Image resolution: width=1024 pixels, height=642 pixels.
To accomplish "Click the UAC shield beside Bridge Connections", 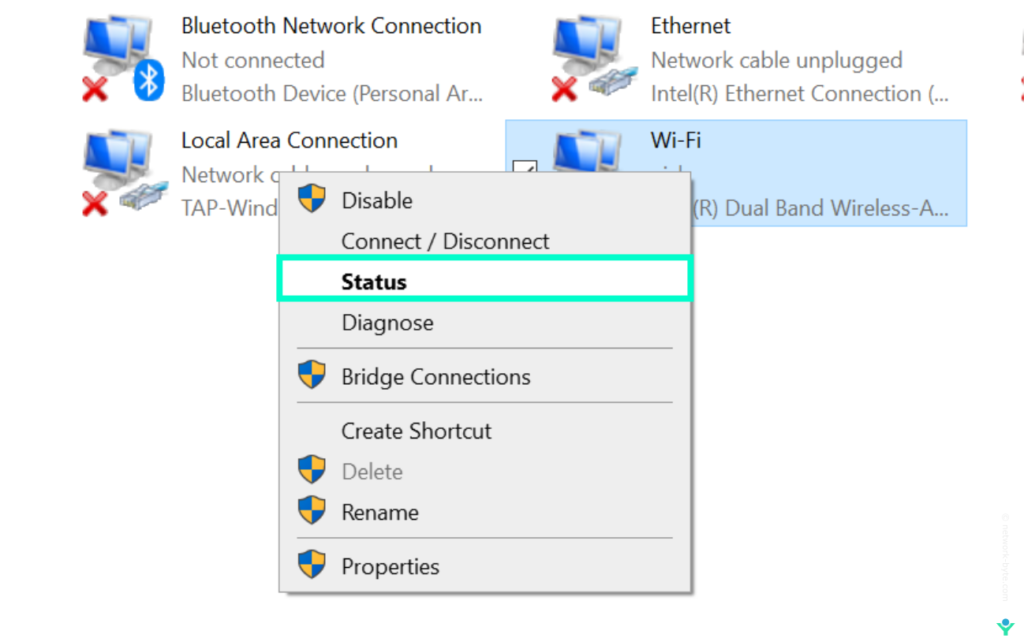I will 311,375.
